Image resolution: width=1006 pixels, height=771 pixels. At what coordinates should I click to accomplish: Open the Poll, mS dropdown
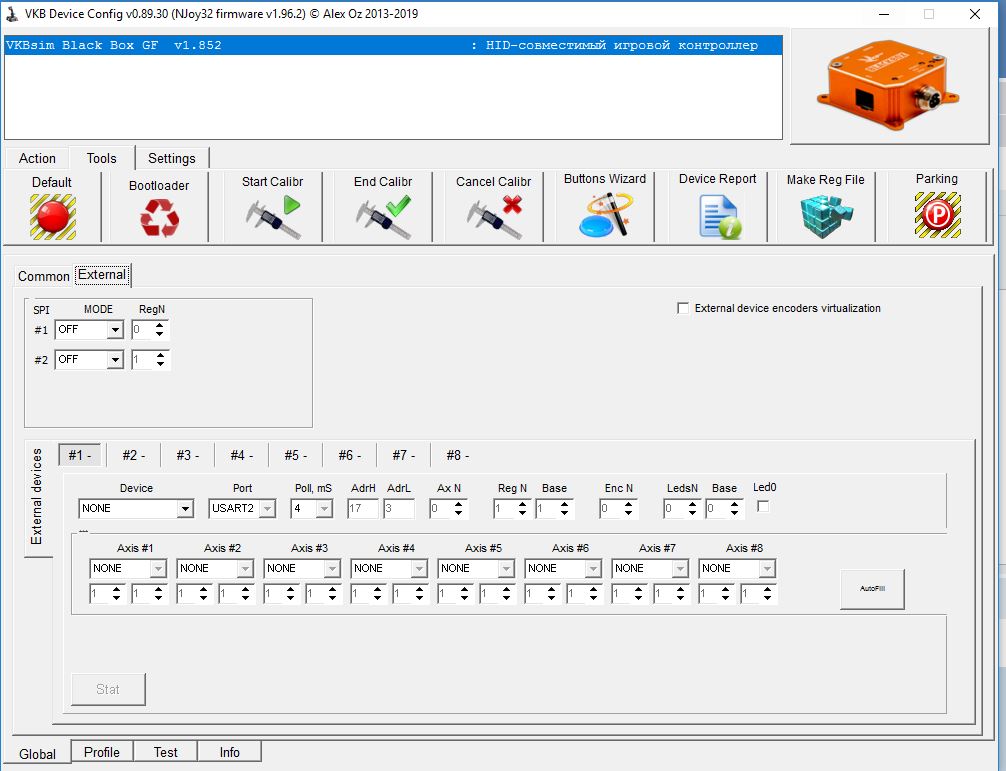tap(311, 509)
